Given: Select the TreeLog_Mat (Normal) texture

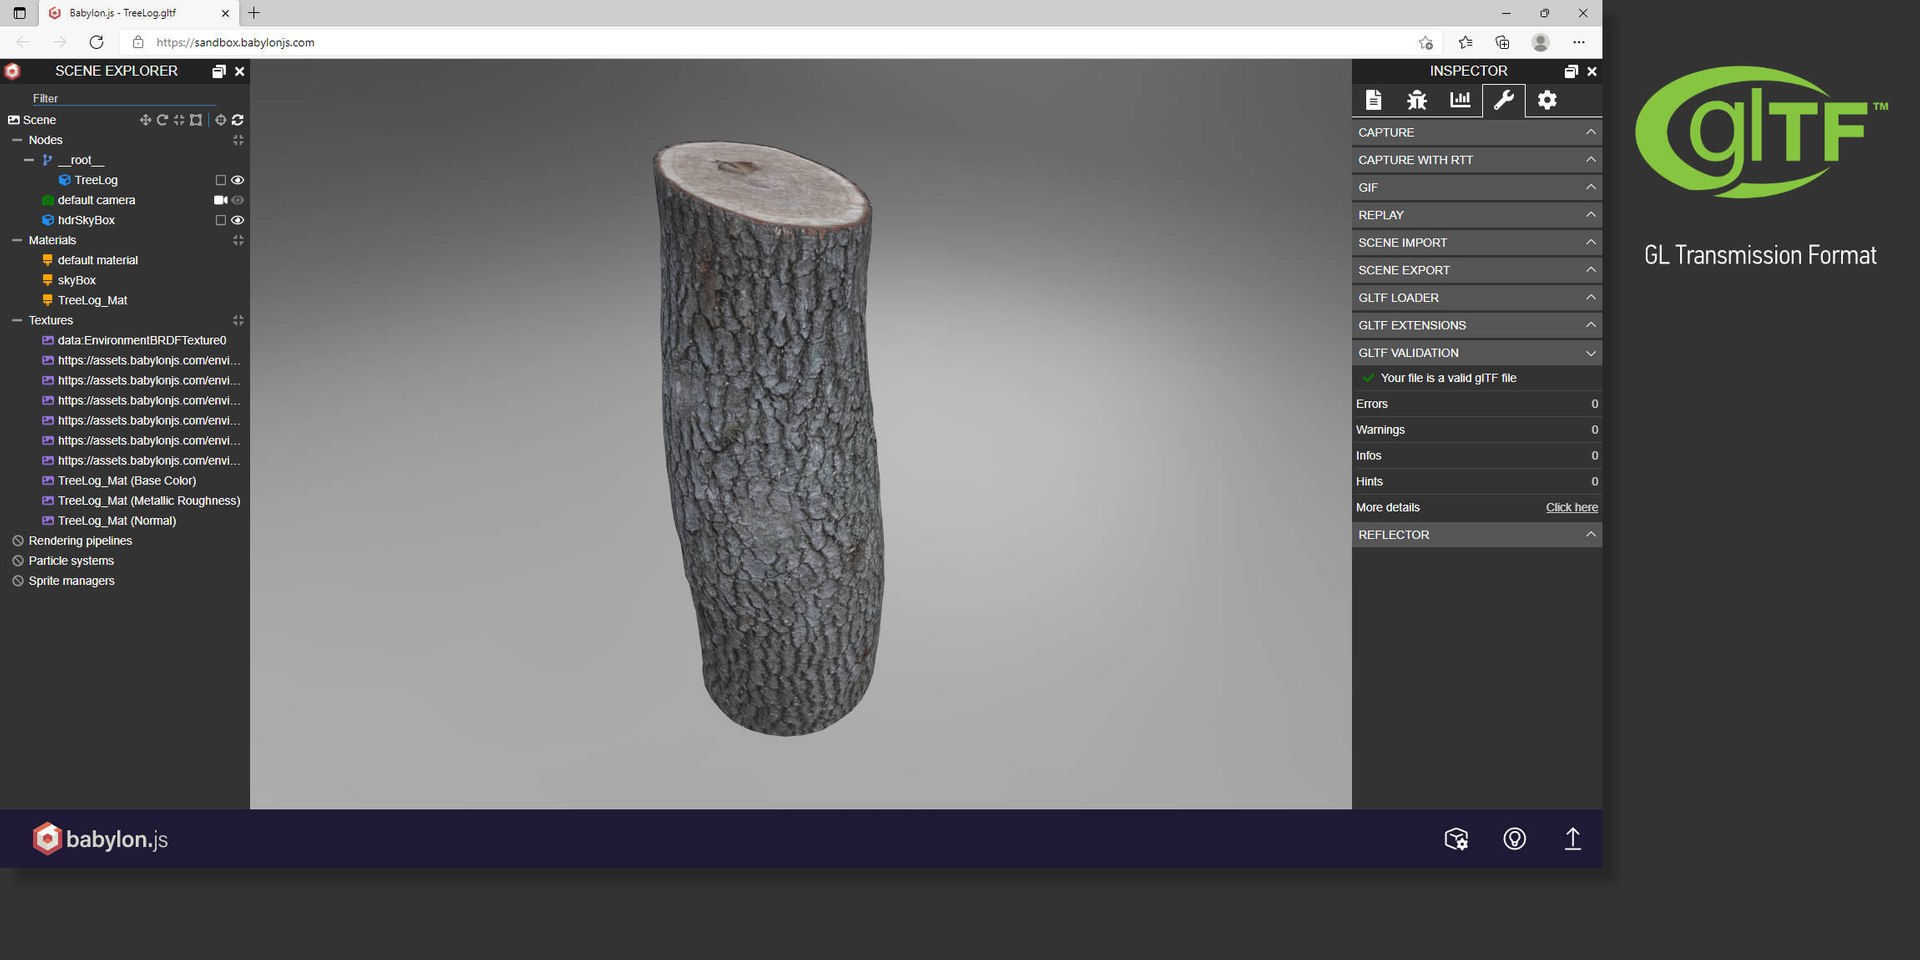Looking at the screenshot, I should (116, 521).
